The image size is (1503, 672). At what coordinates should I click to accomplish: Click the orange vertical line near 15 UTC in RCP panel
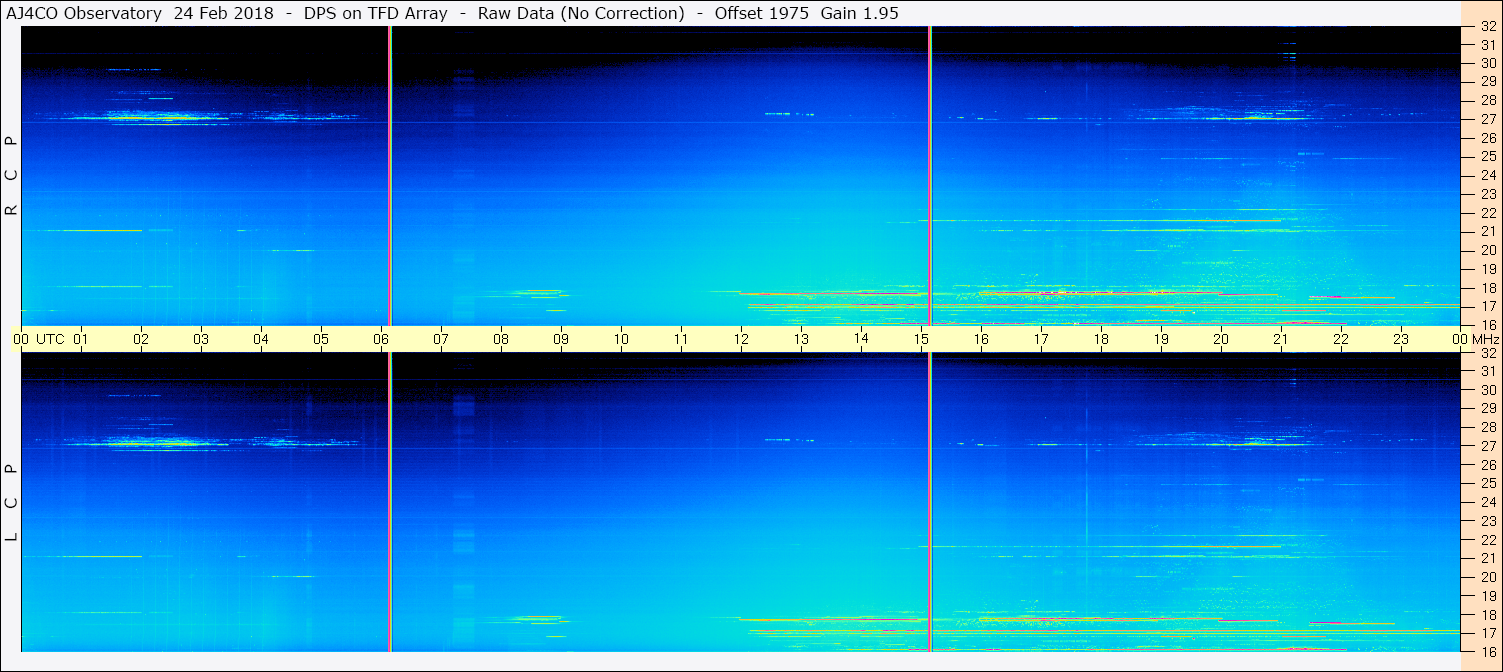click(x=930, y=175)
